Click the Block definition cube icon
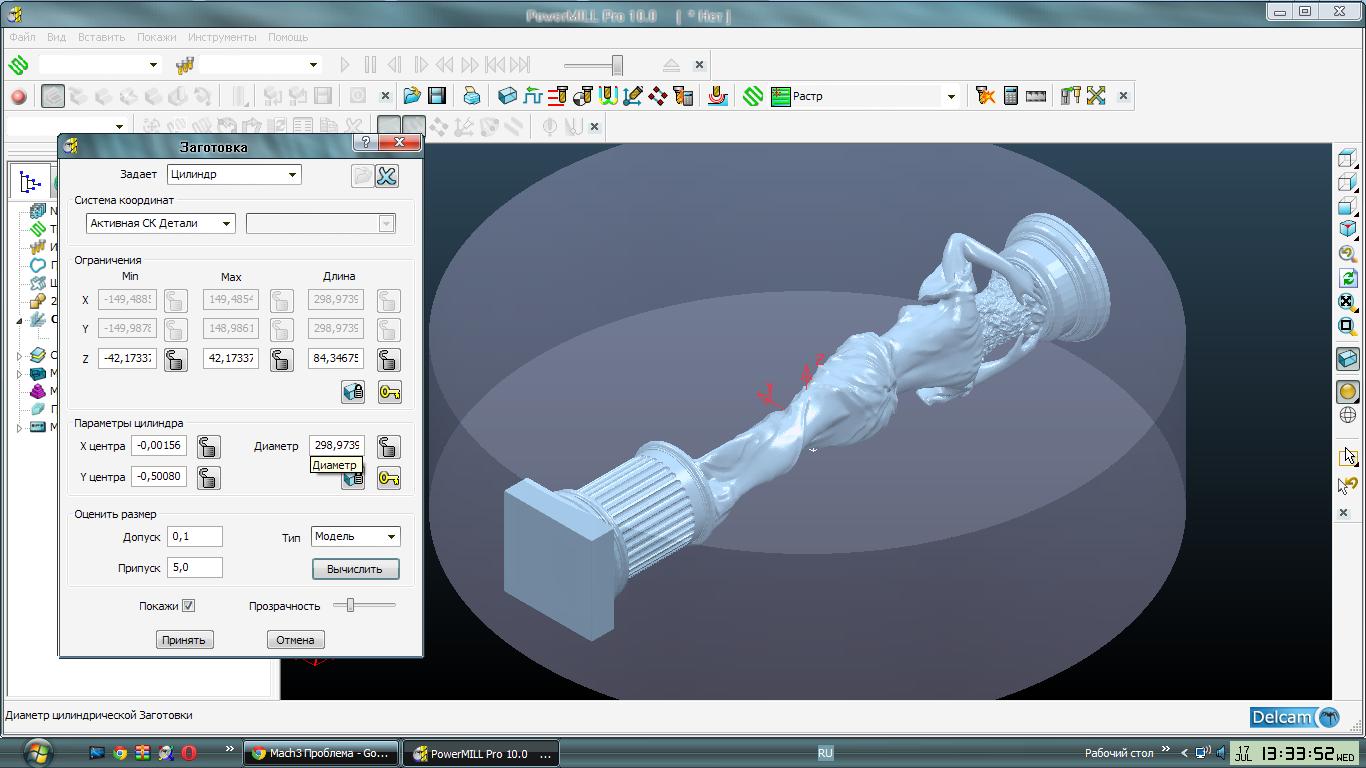Viewport: 1366px width, 768px height. [507, 96]
